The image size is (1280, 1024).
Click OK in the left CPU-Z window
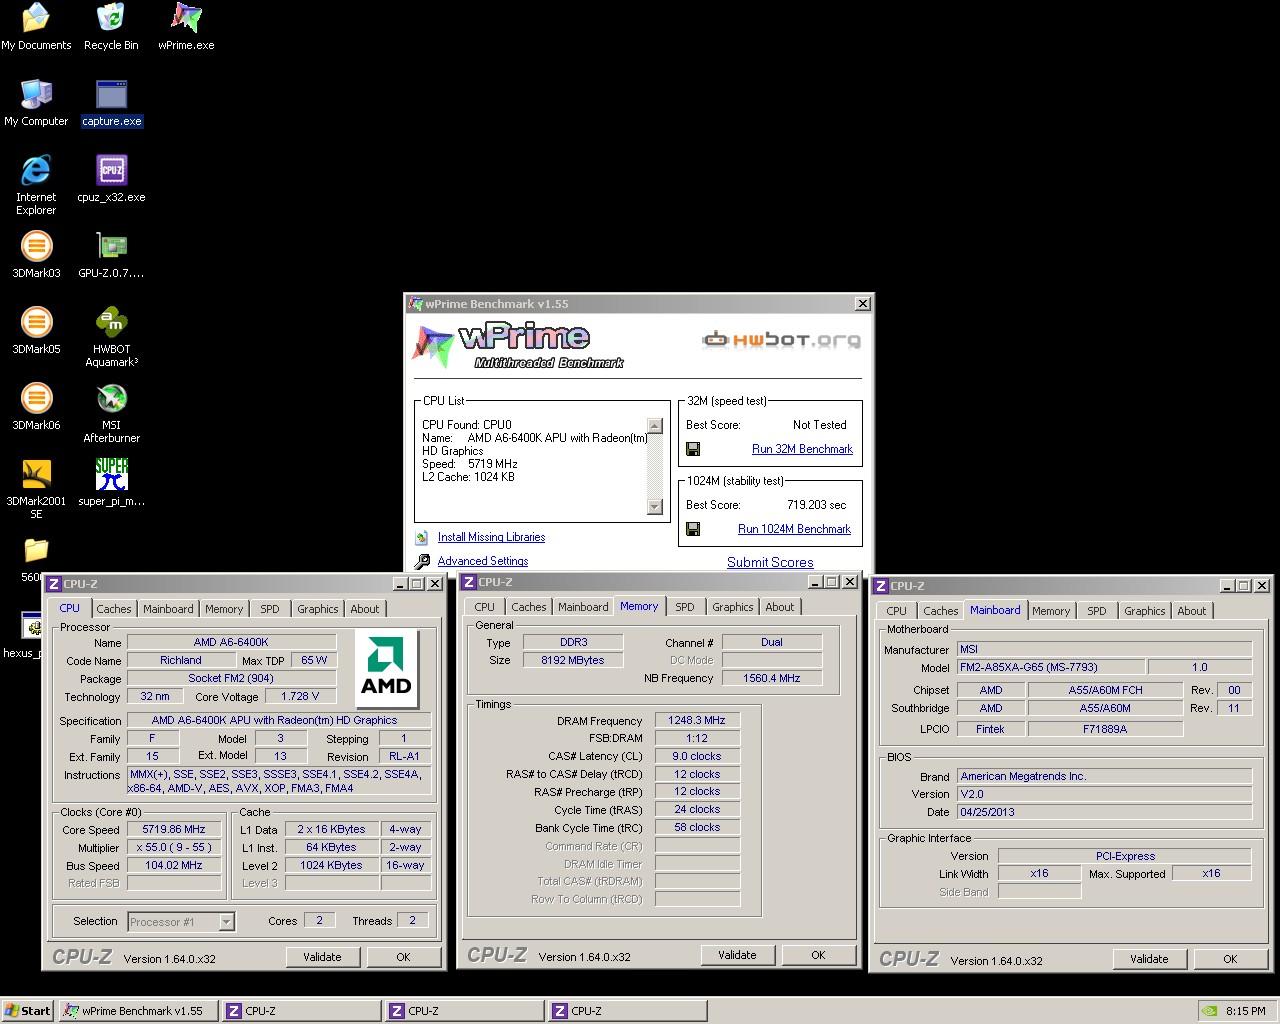pos(403,957)
